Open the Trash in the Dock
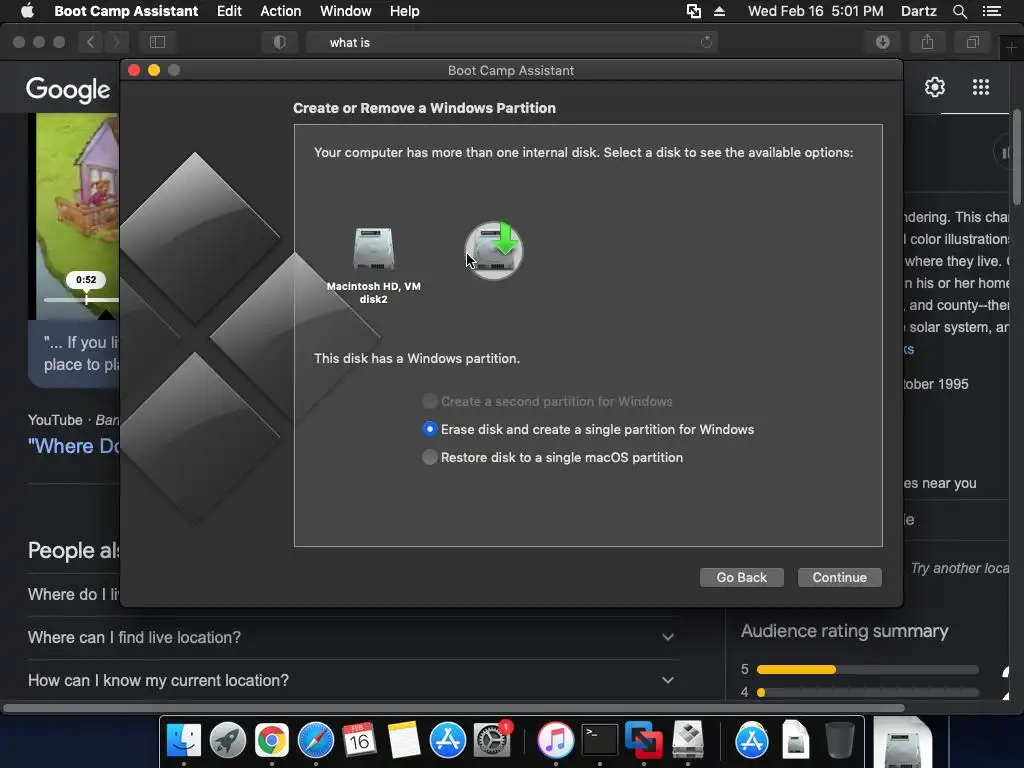 pos(840,740)
